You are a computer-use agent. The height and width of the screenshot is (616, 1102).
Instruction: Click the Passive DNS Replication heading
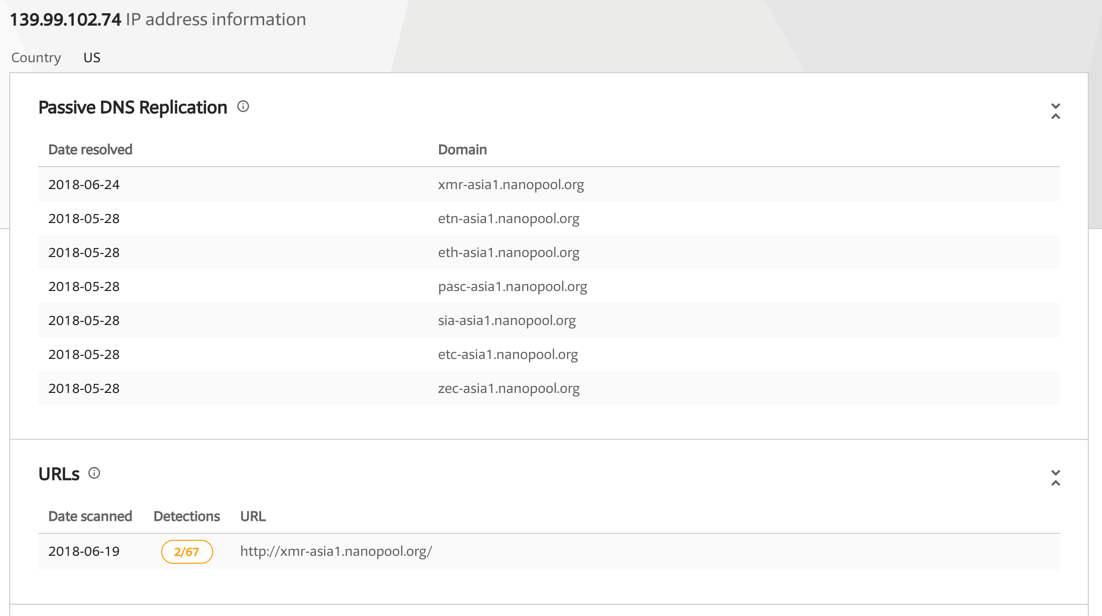pos(133,108)
